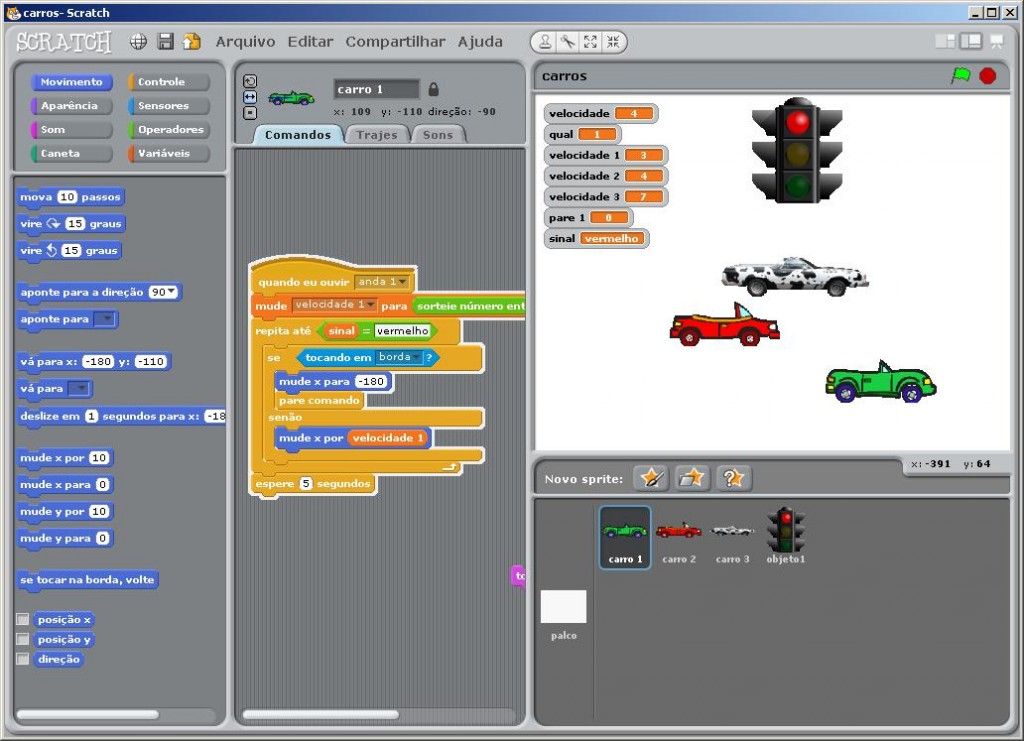
Task: Paint a new sprite with star-brush icon
Action: pyautogui.click(x=651, y=478)
